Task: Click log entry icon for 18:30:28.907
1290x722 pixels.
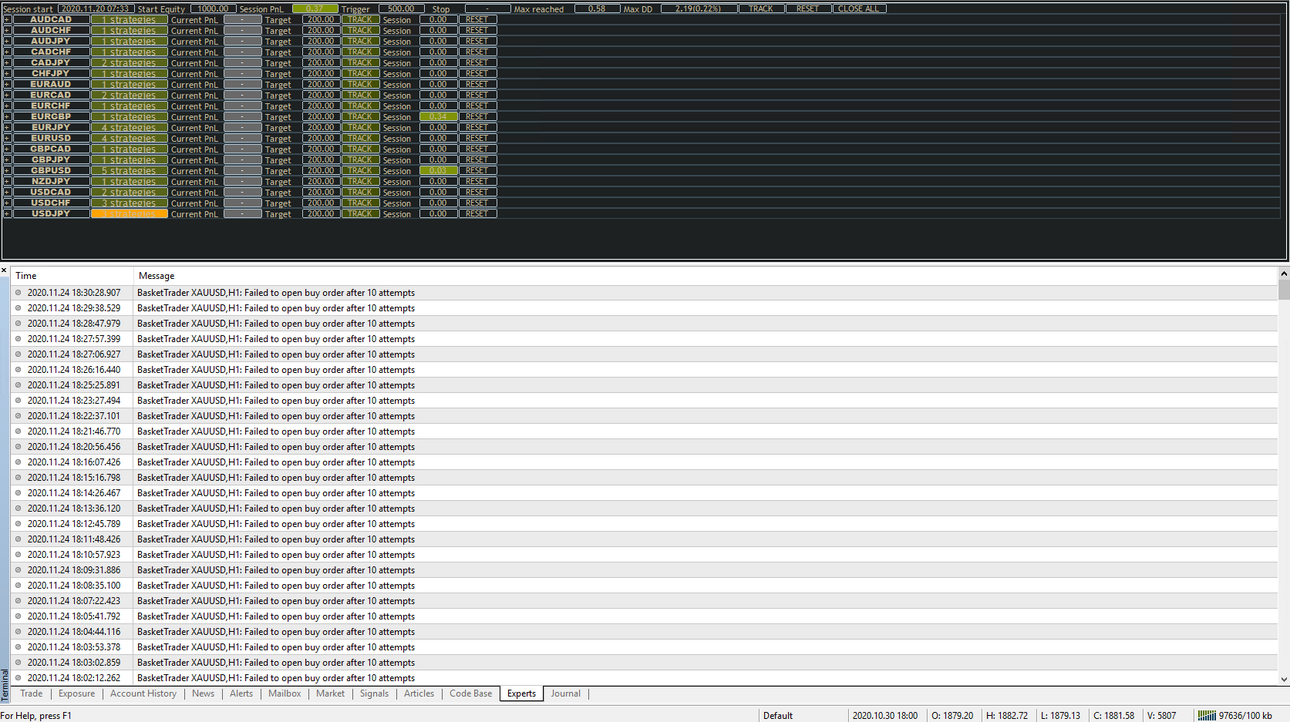Action: (18, 293)
